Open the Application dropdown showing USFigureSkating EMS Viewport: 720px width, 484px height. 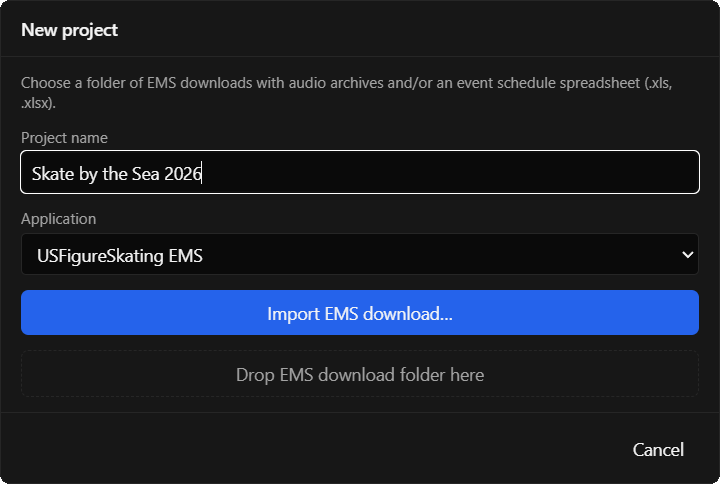(360, 254)
